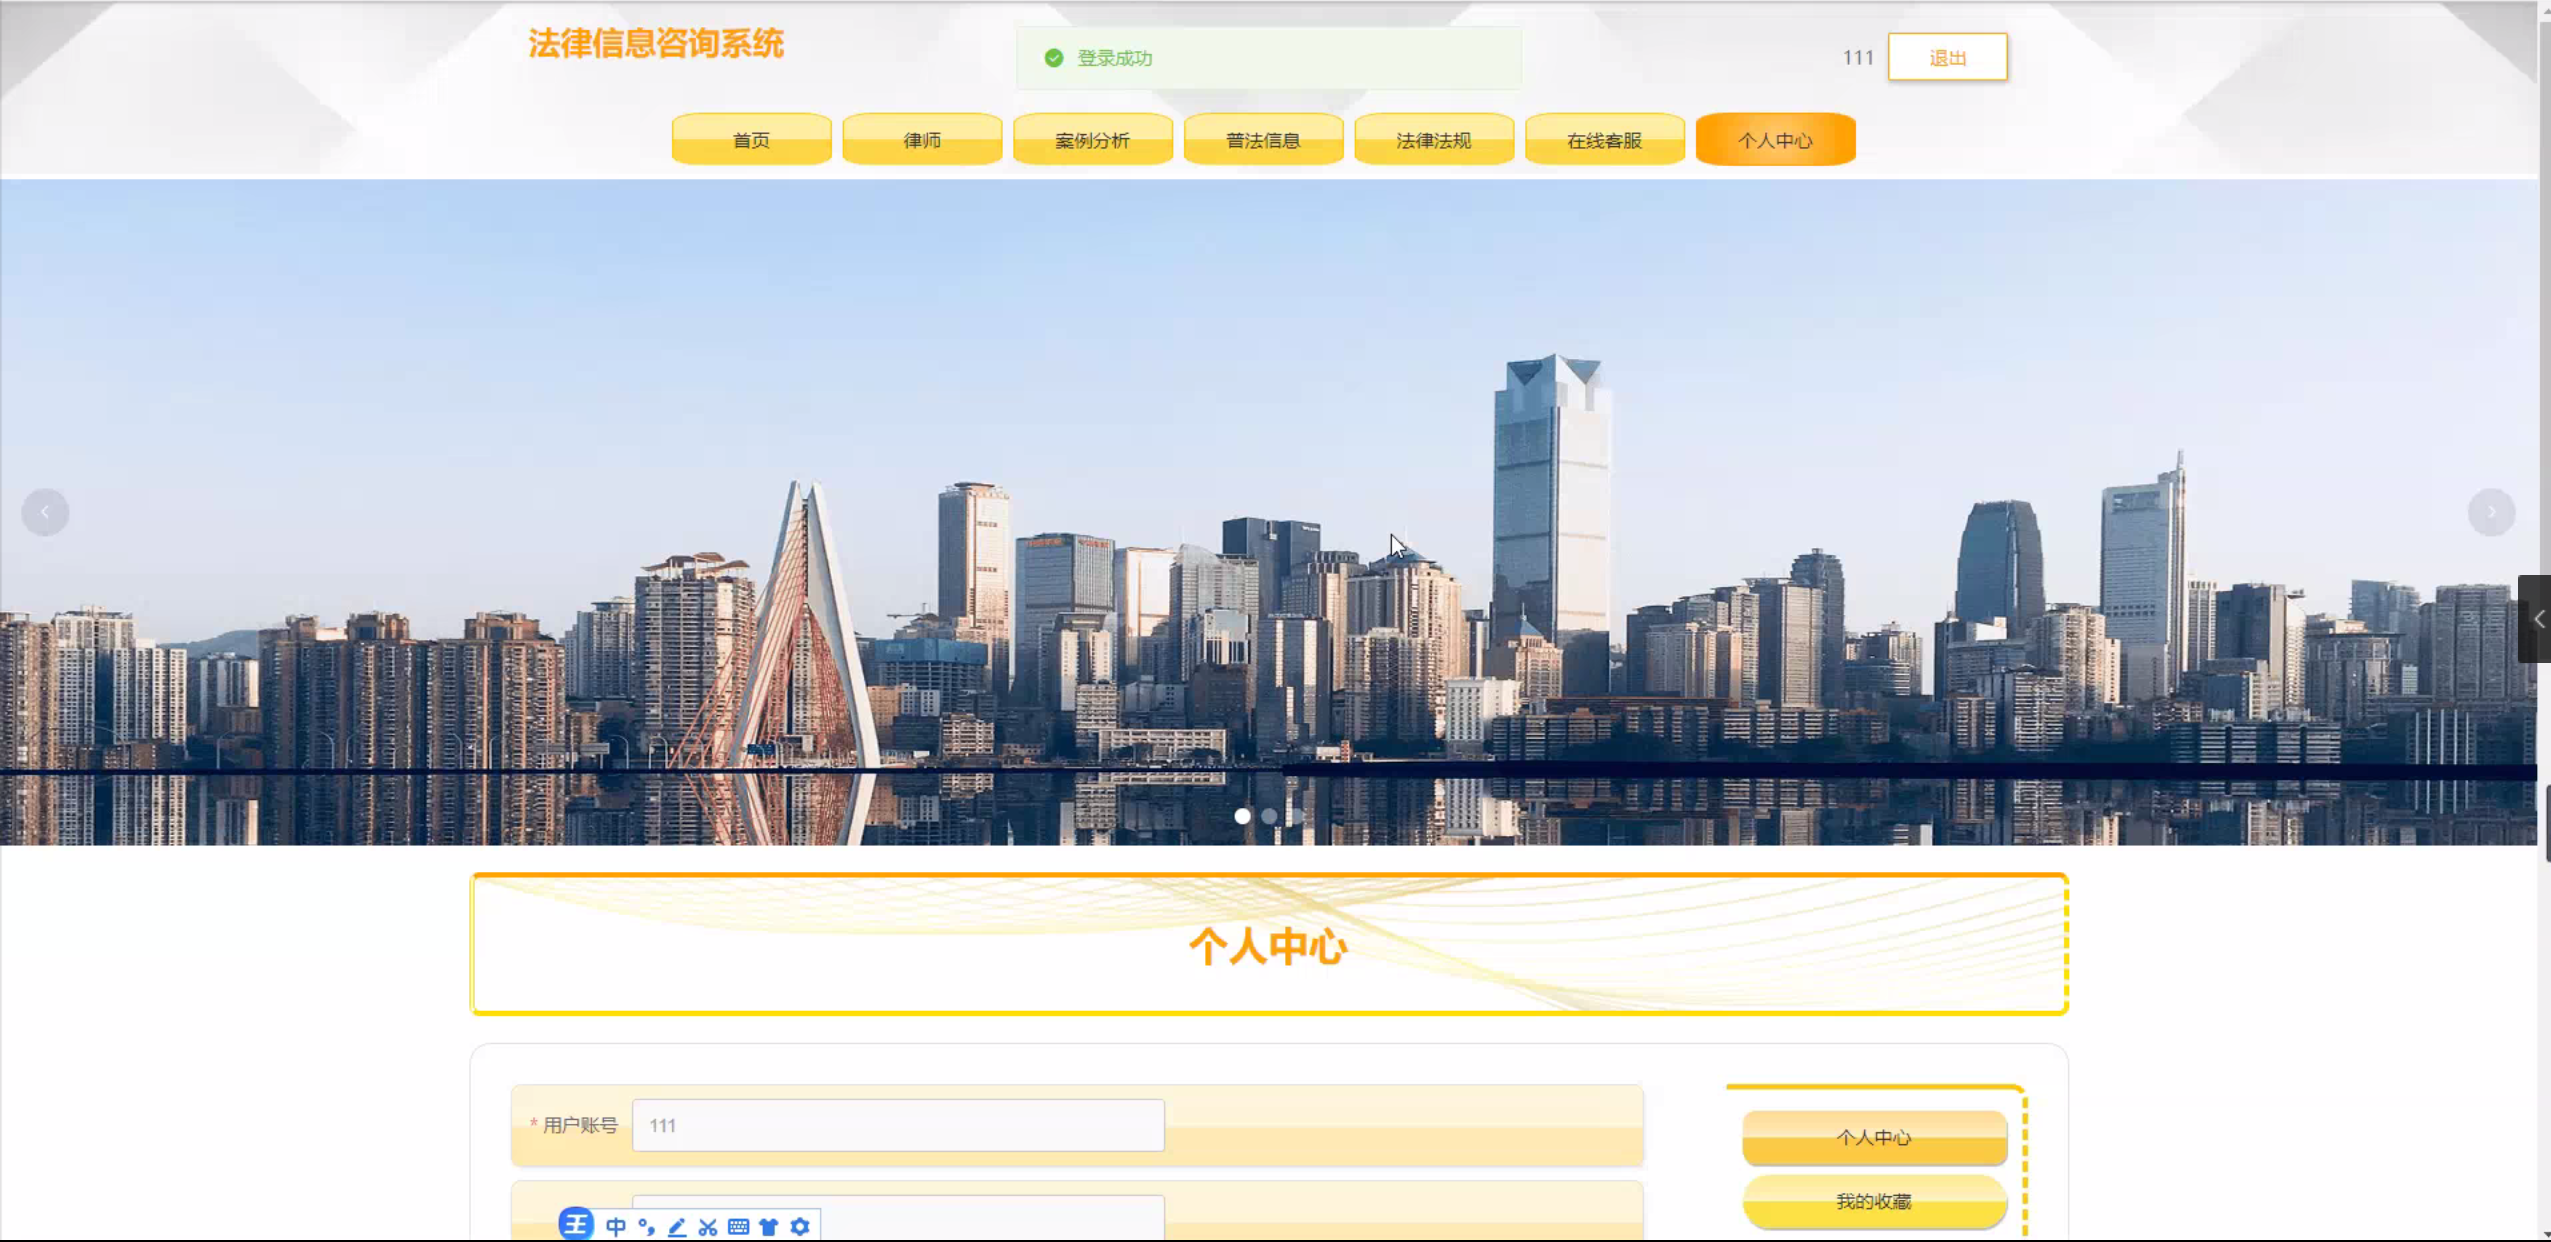This screenshot has height=1242, width=2551.
Task: Open IME settings gear icon
Action: click(x=800, y=1226)
